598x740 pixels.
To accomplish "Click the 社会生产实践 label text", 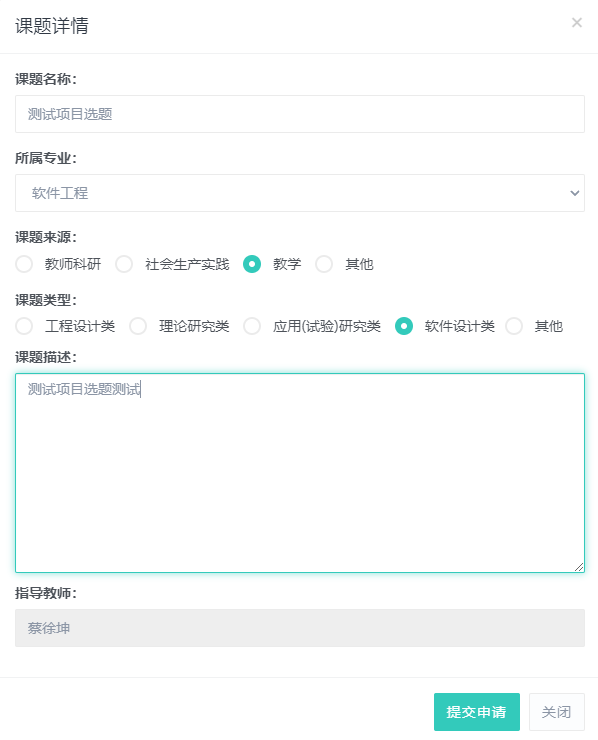I will point(187,264).
